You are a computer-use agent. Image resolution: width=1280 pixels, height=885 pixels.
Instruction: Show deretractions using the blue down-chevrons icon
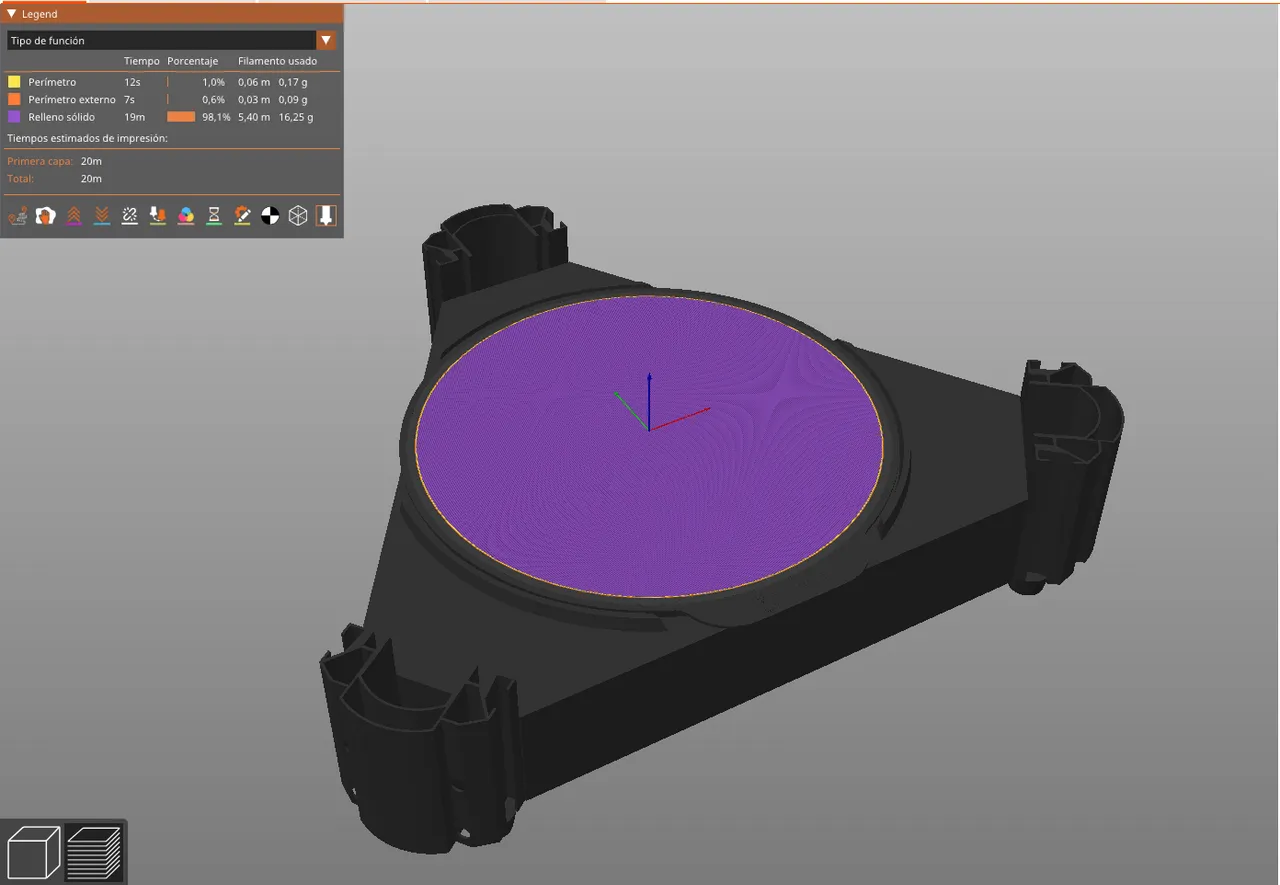101,215
